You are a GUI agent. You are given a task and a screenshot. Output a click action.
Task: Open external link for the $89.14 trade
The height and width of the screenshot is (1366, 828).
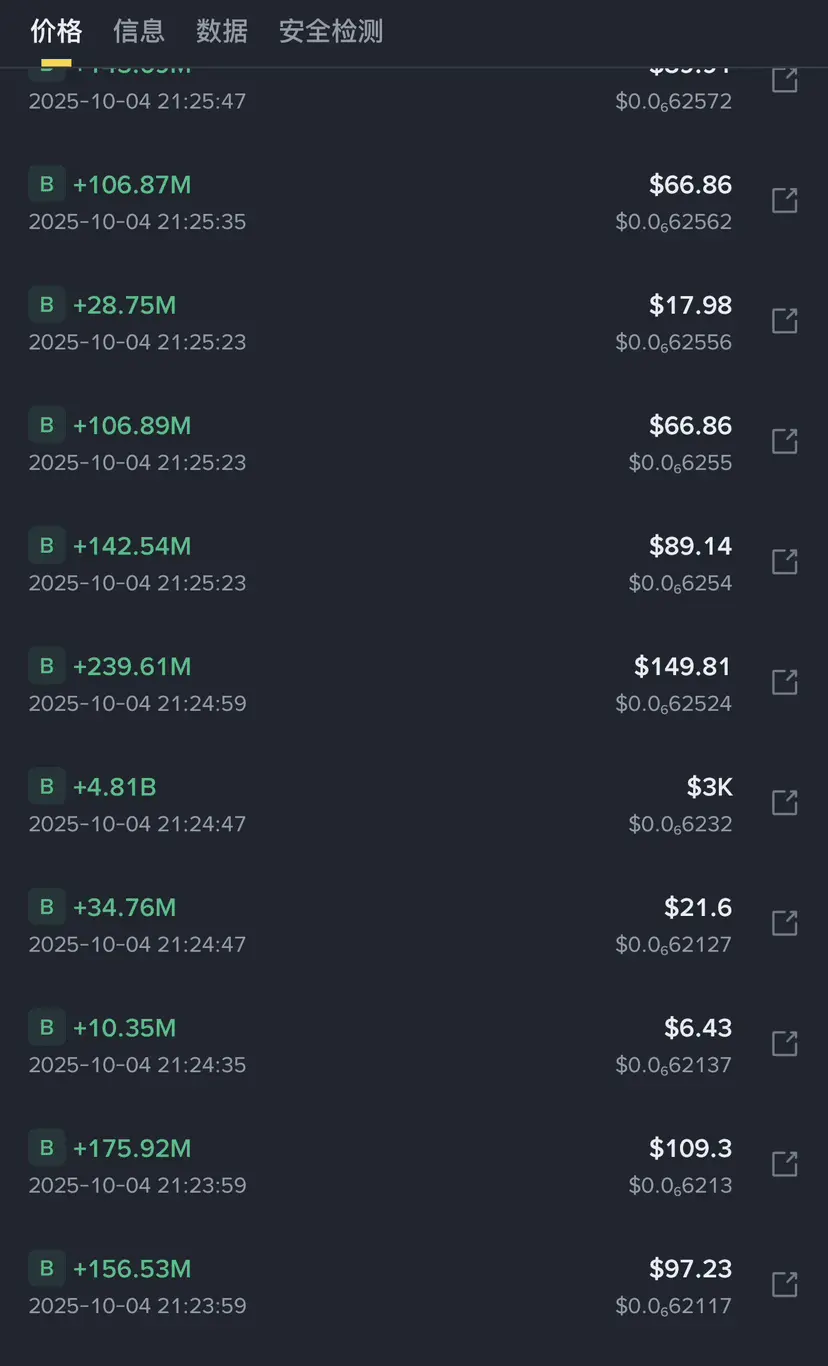point(785,562)
